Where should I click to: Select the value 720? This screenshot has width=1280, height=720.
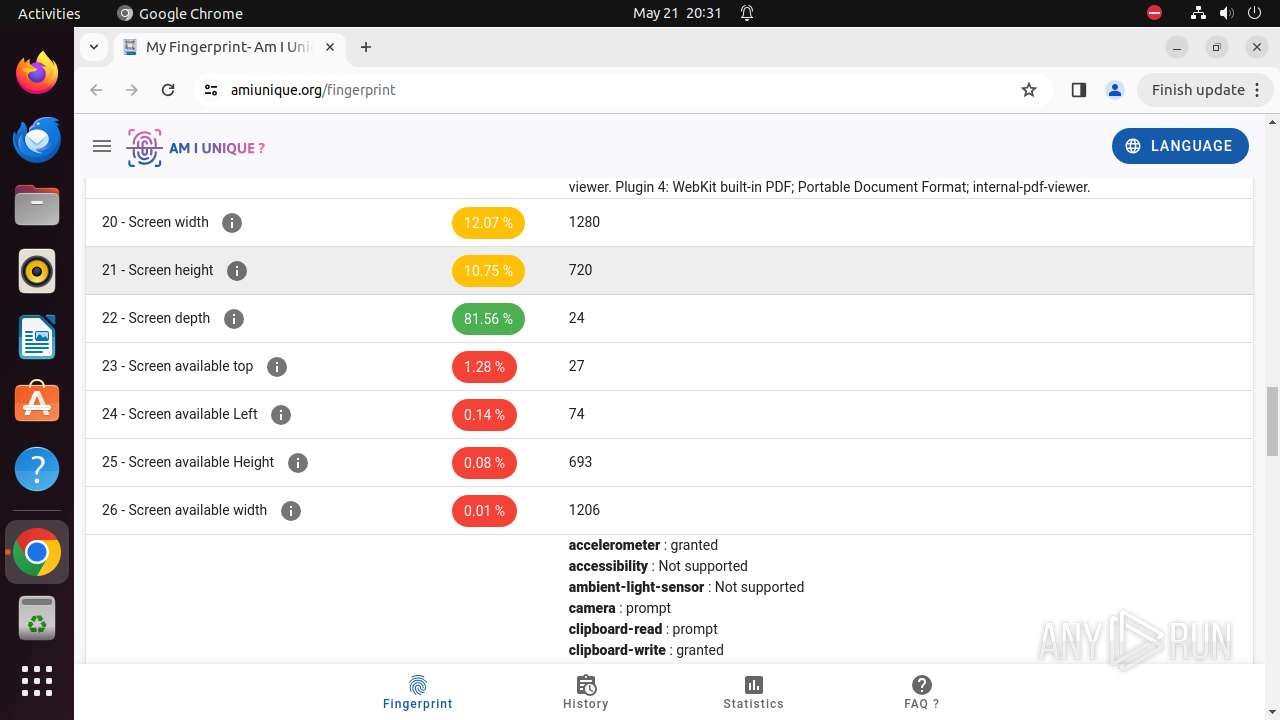[580, 270]
